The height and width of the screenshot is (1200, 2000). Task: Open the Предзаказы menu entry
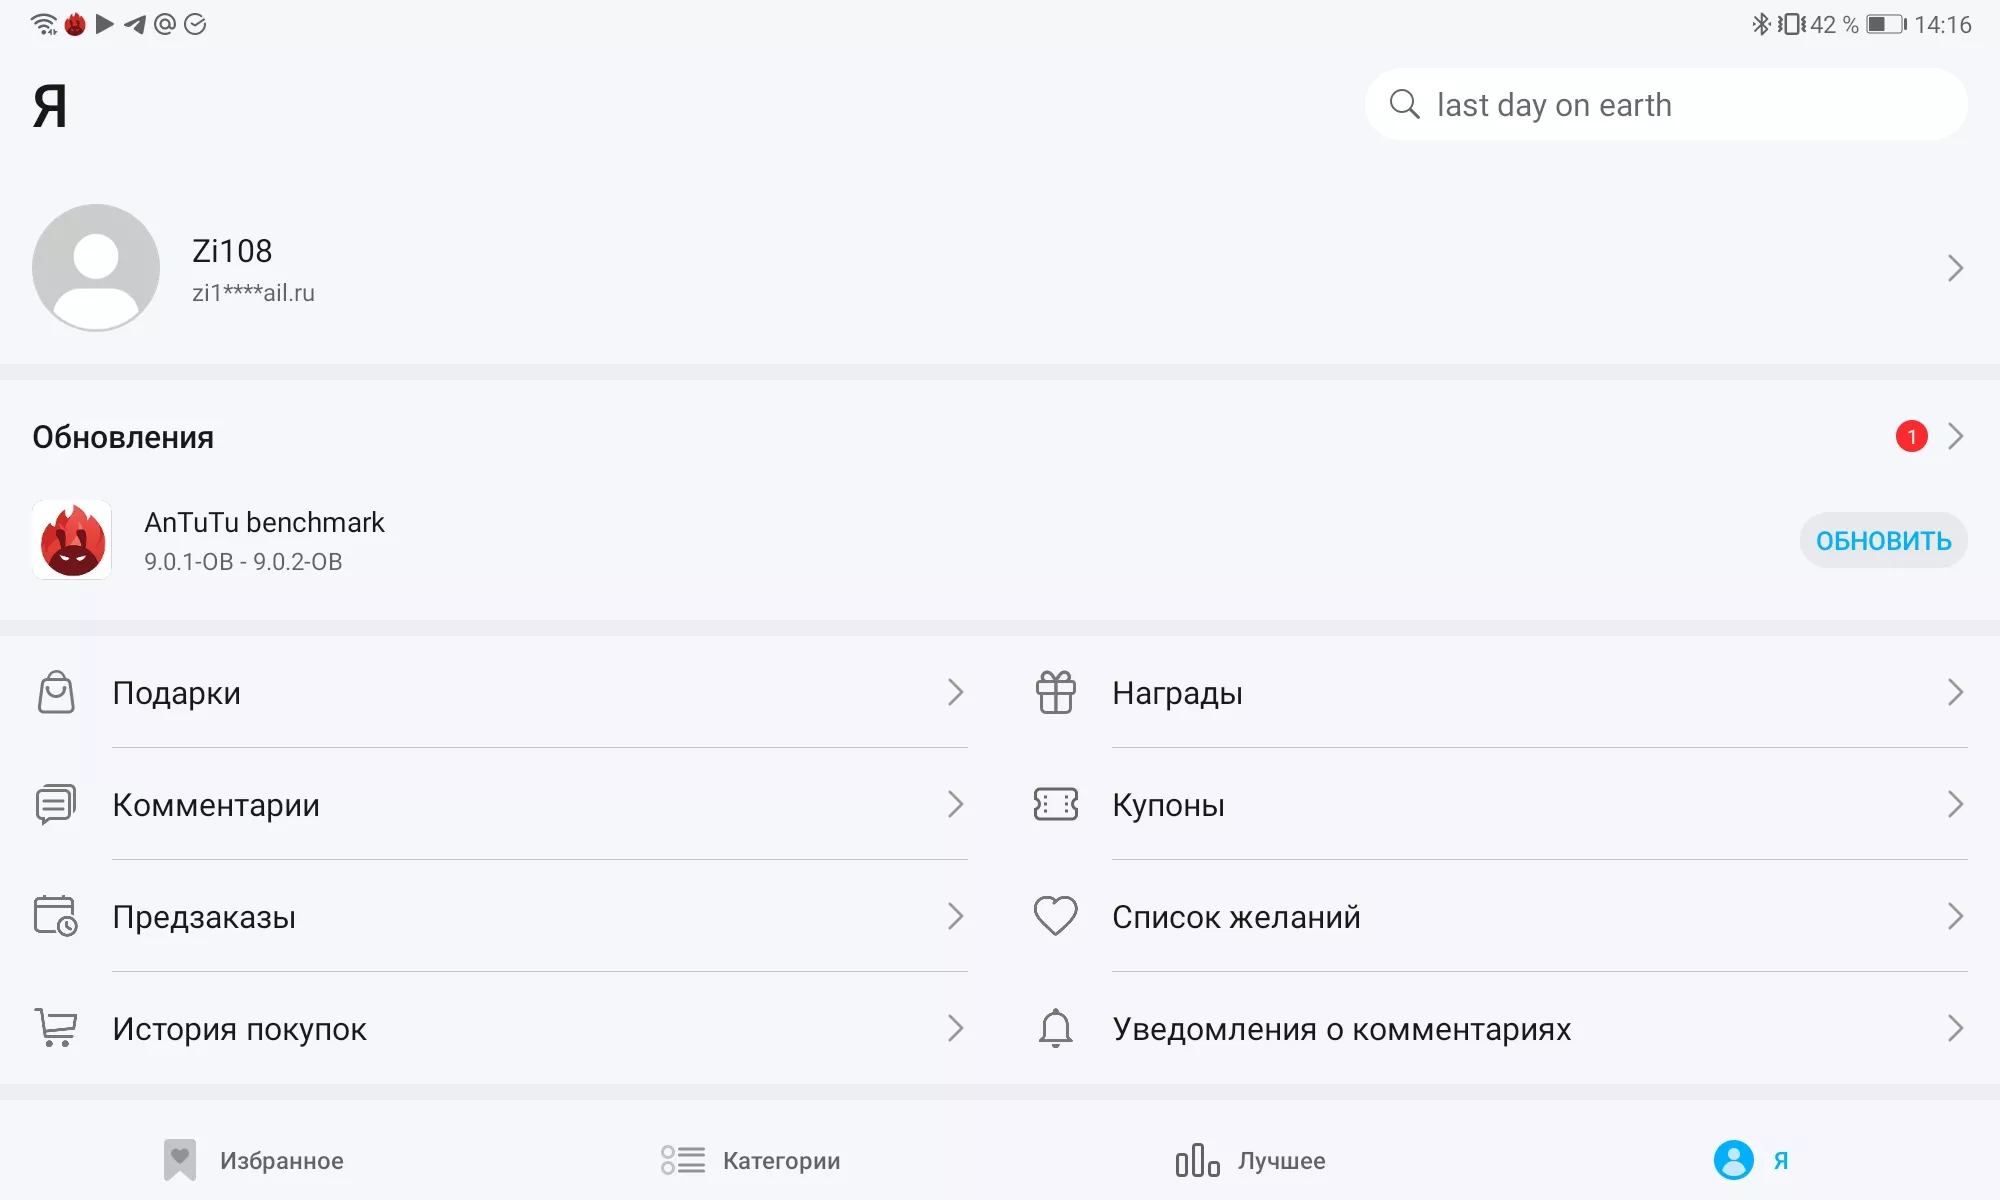coord(204,917)
